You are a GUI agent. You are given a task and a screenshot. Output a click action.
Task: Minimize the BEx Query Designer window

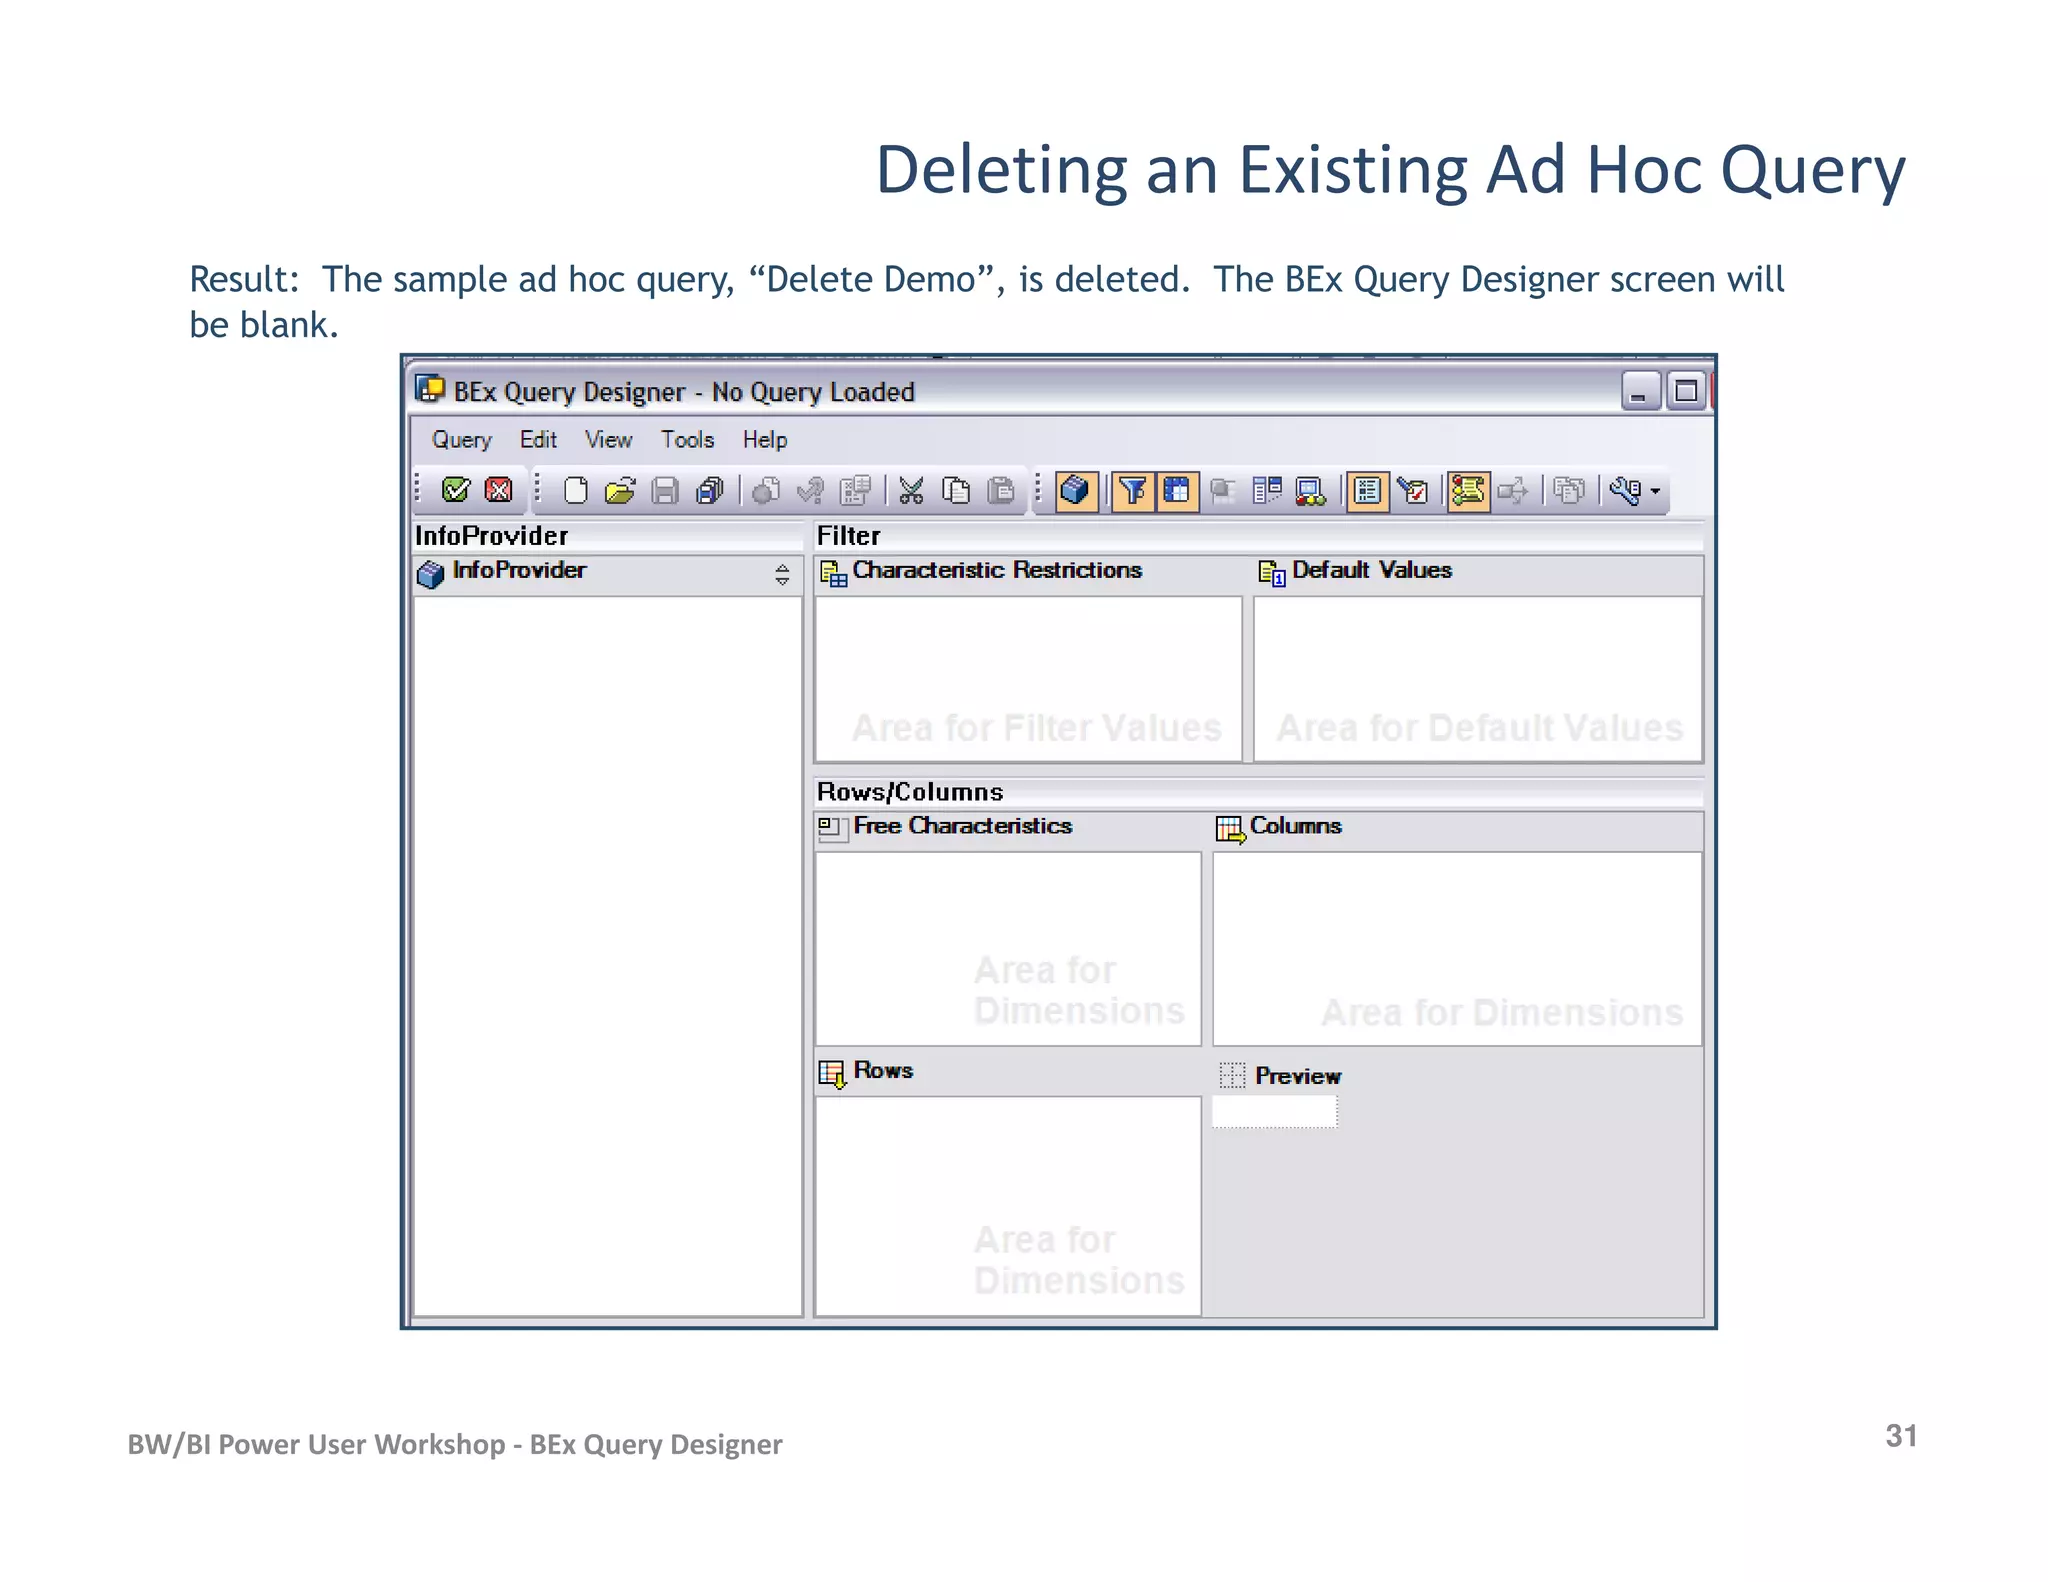tap(1640, 391)
